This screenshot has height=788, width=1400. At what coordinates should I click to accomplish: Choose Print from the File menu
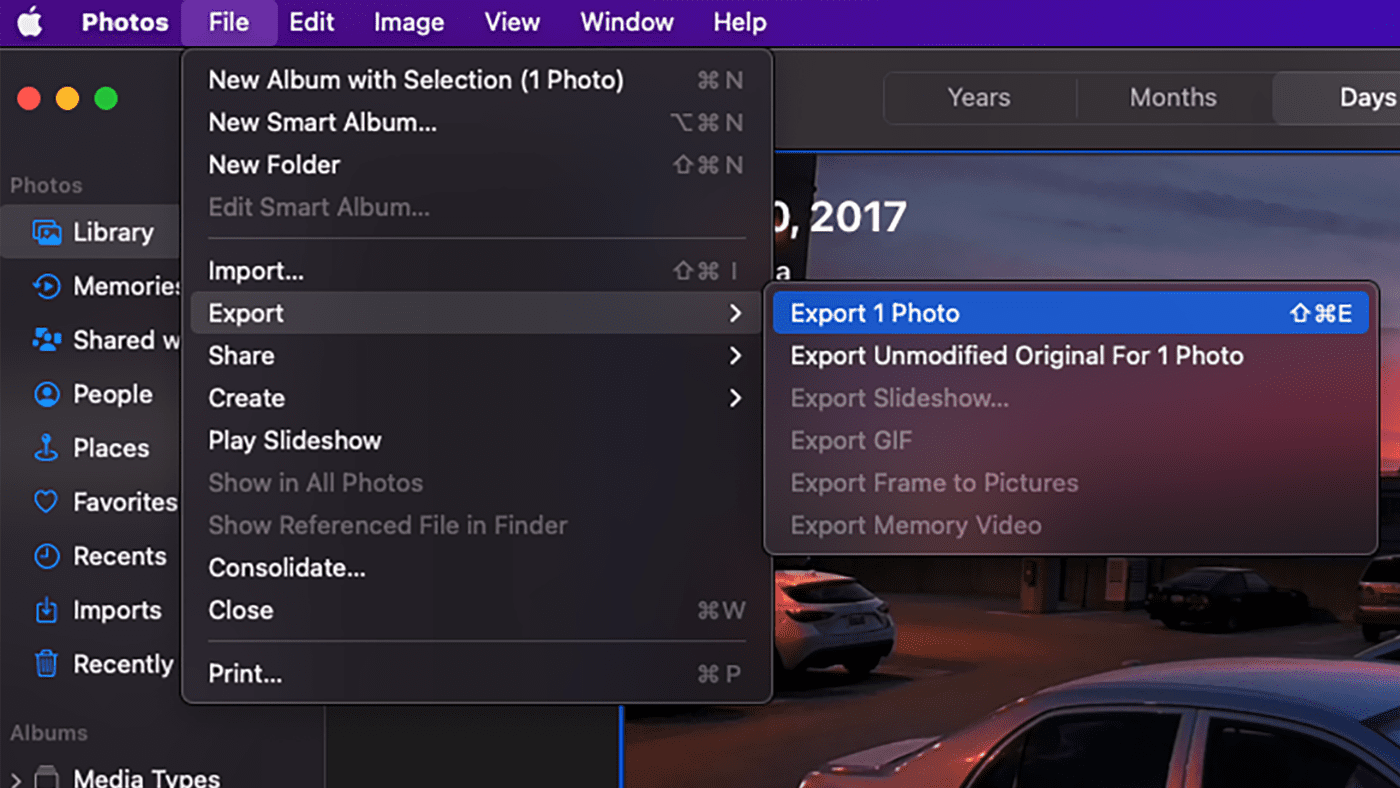(245, 675)
